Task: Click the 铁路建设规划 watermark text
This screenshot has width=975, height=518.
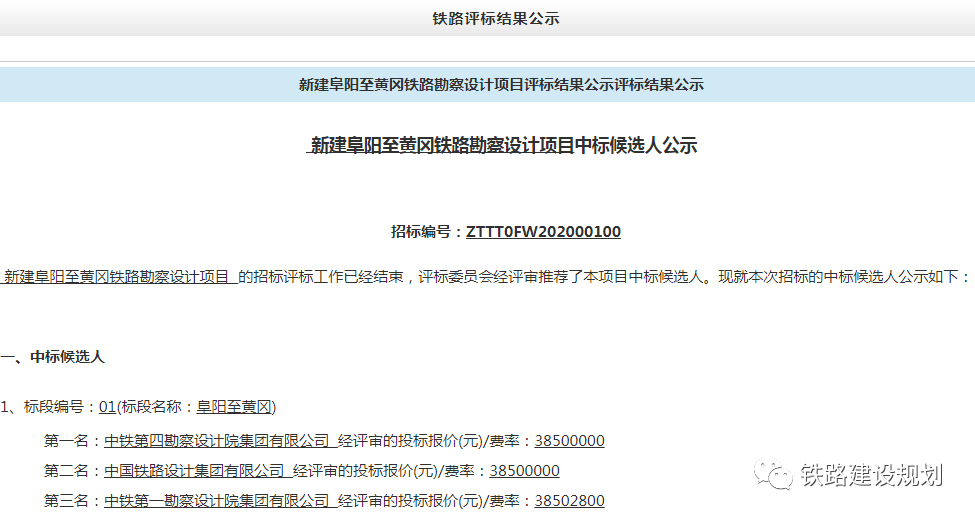Action: [871, 475]
